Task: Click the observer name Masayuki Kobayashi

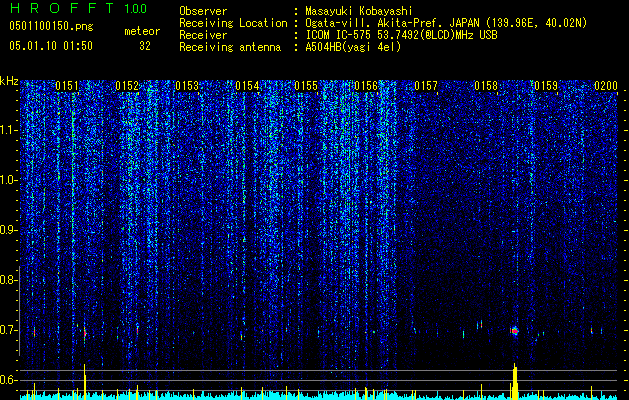Action: pyautogui.click(x=359, y=11)
